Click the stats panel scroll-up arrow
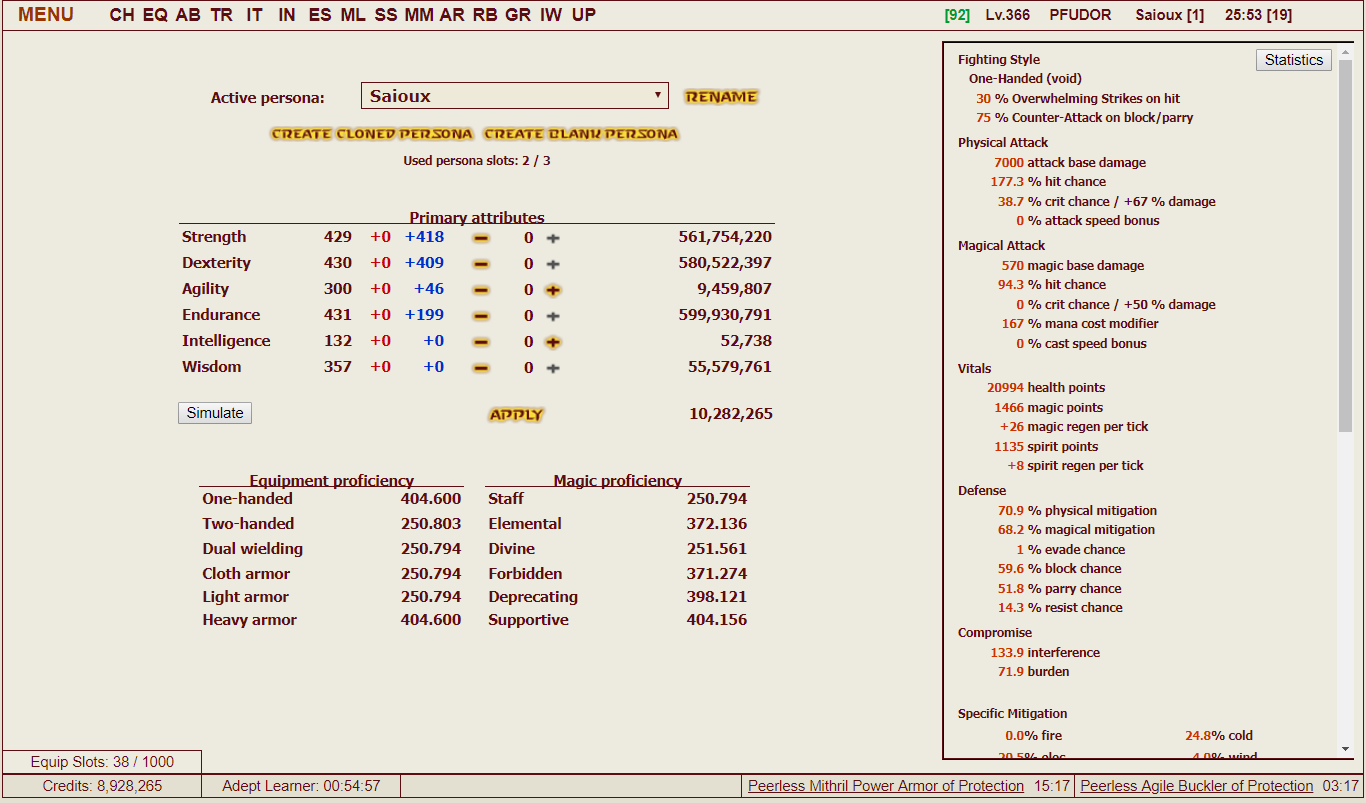This screenshot has height=803, width=1366. pyautogui.click(x=1345, y=51)
